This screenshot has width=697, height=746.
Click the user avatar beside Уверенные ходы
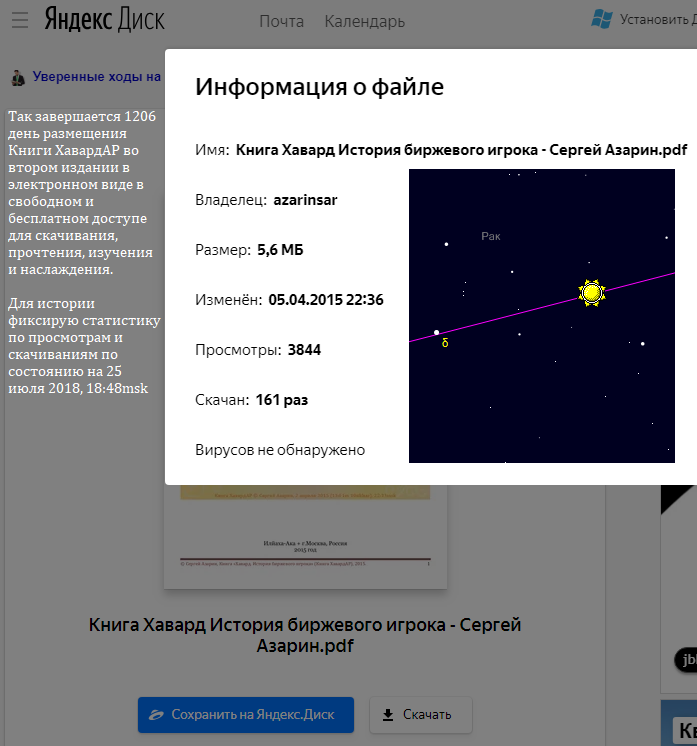click(18, 76)
